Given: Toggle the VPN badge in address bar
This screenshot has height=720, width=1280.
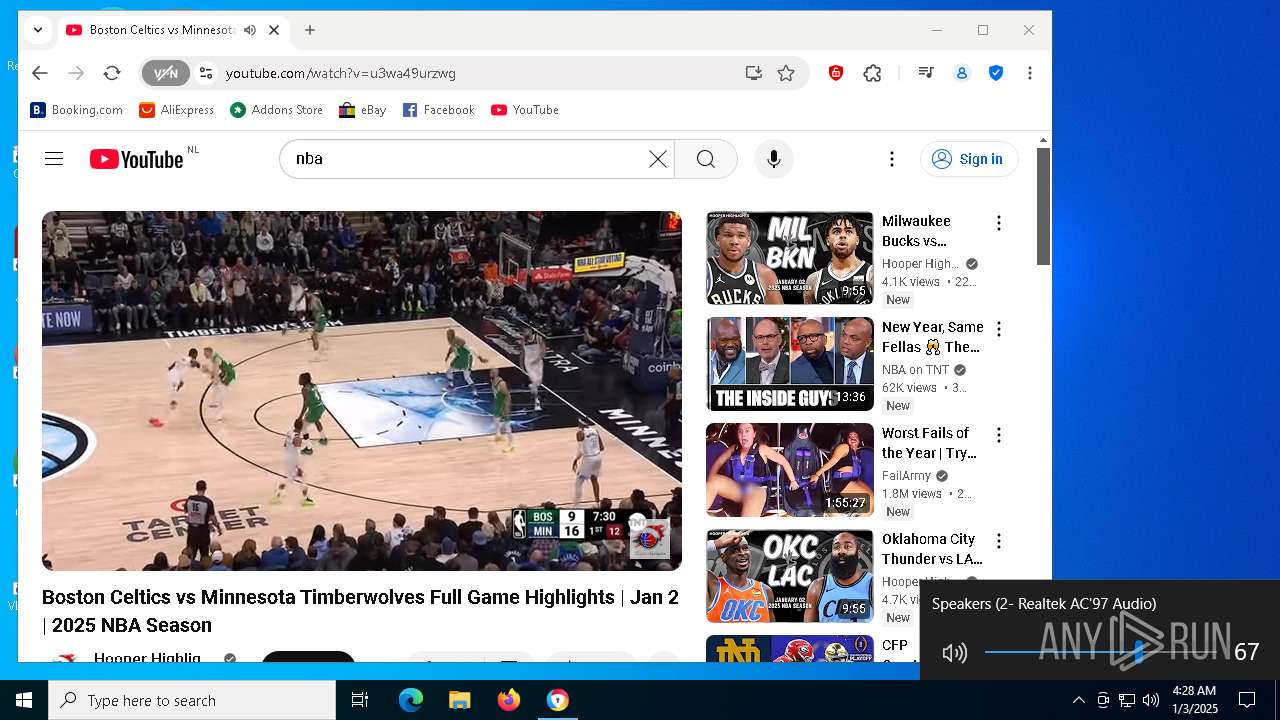Looking at the screenshot, I should point(165,73).
